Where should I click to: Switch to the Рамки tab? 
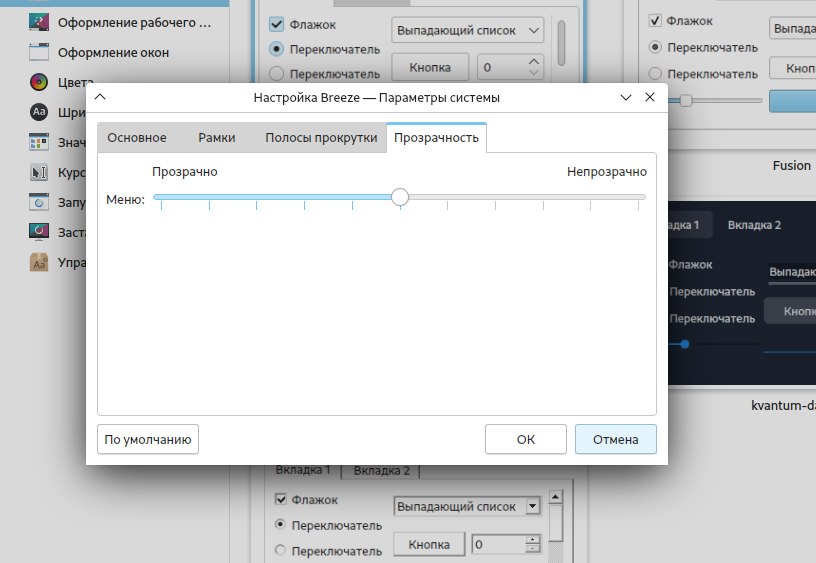tap(216, 138)
